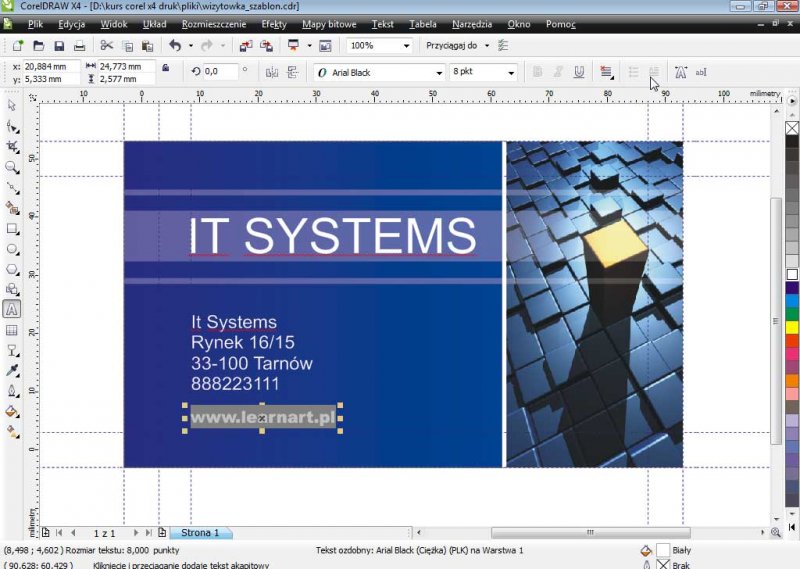The height and width of the screenshot is (569, 800).
Task: Select the Rectangle tool
Action: click(12, 228)
